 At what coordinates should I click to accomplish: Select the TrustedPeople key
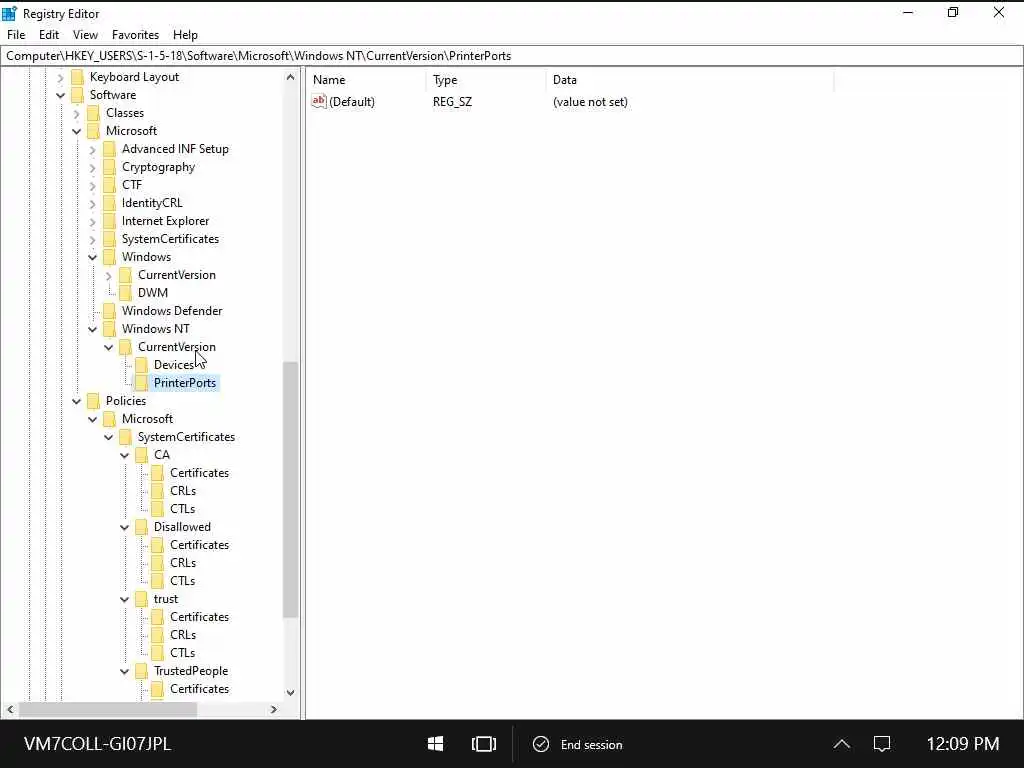(x=191, y=671)
